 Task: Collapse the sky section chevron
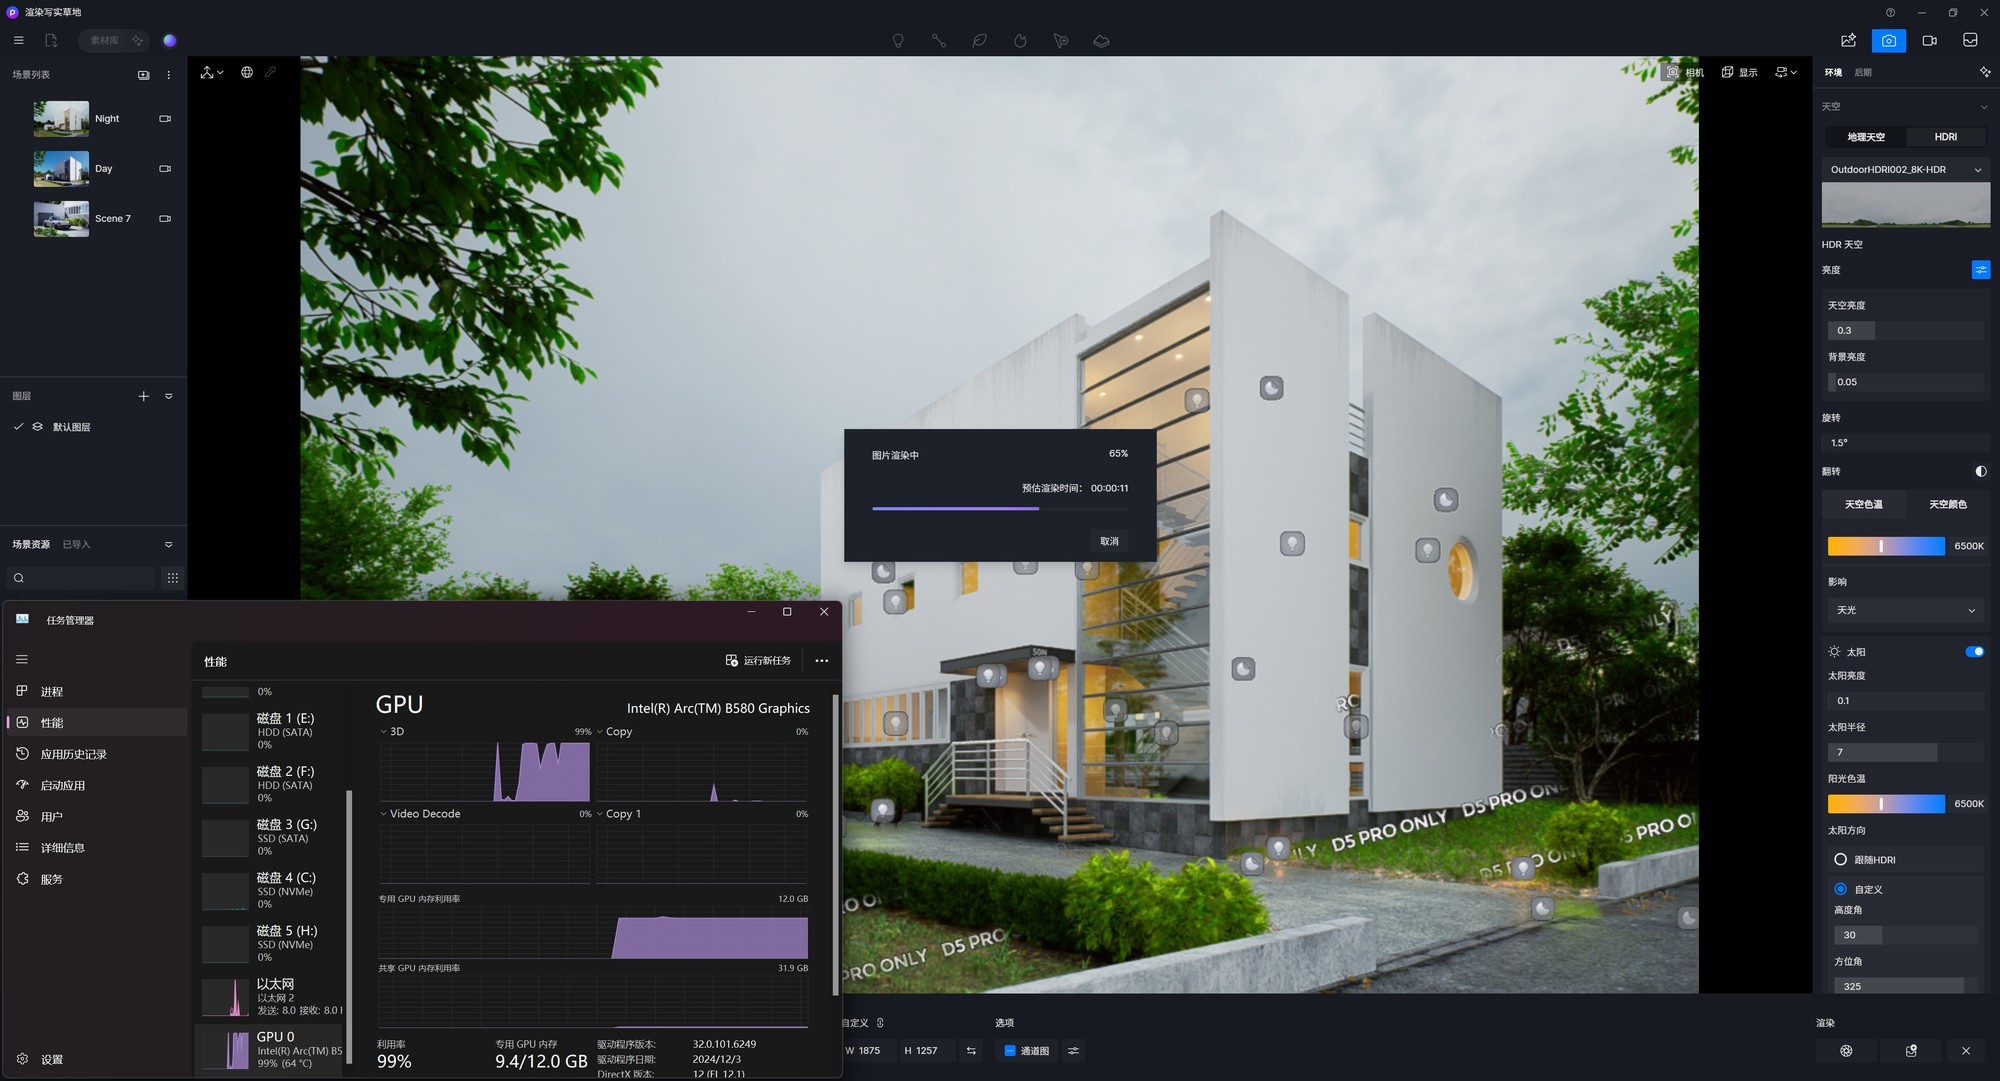(x=1984, y=106)
